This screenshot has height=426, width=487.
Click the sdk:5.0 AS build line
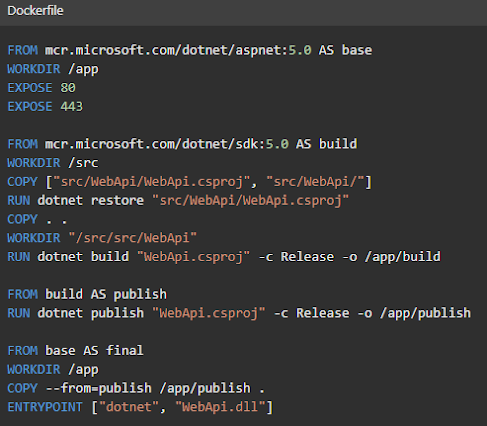point(182,144)
